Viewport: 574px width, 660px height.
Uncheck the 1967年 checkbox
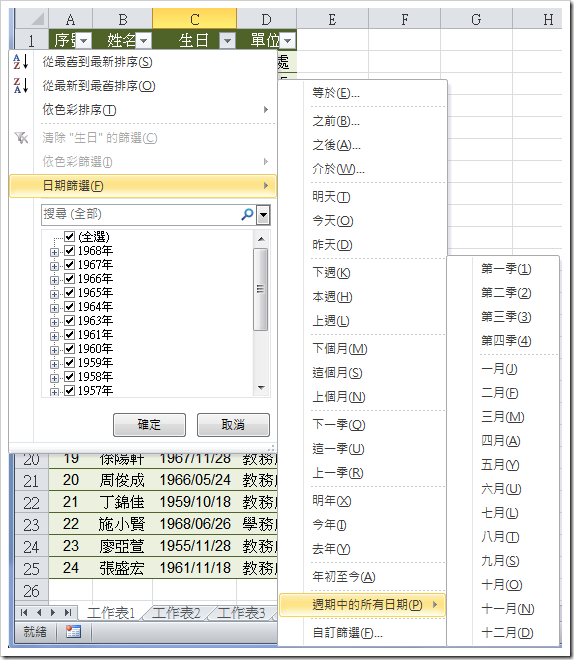69,265
